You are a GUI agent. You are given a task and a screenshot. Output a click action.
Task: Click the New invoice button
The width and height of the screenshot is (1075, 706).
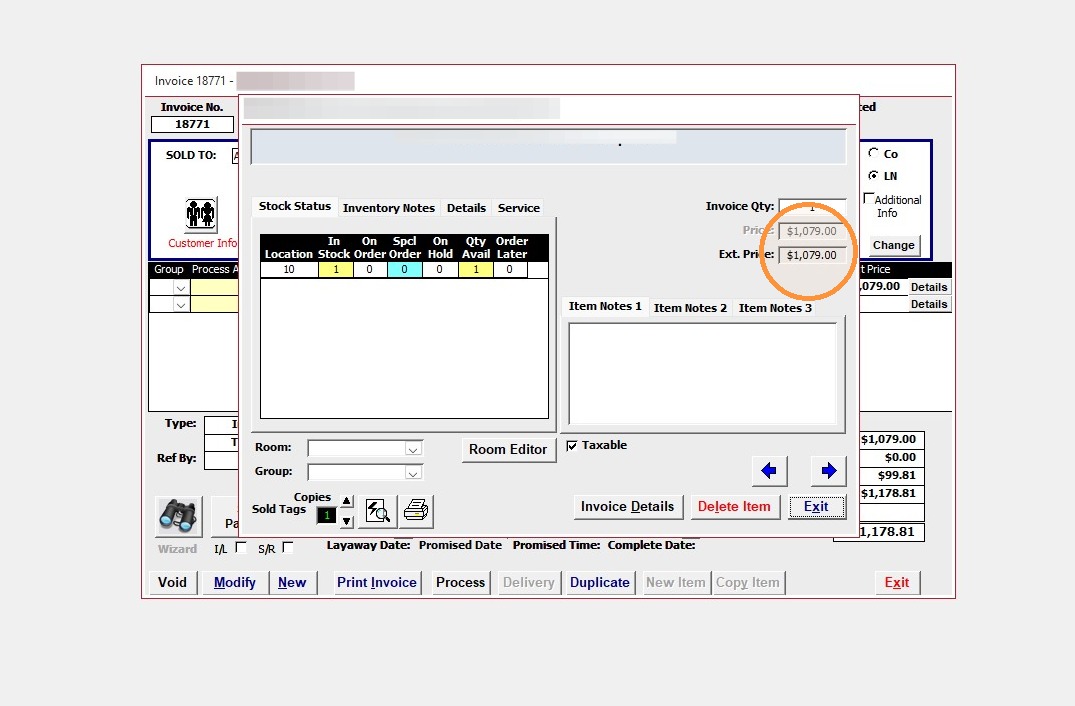[292, 583]
